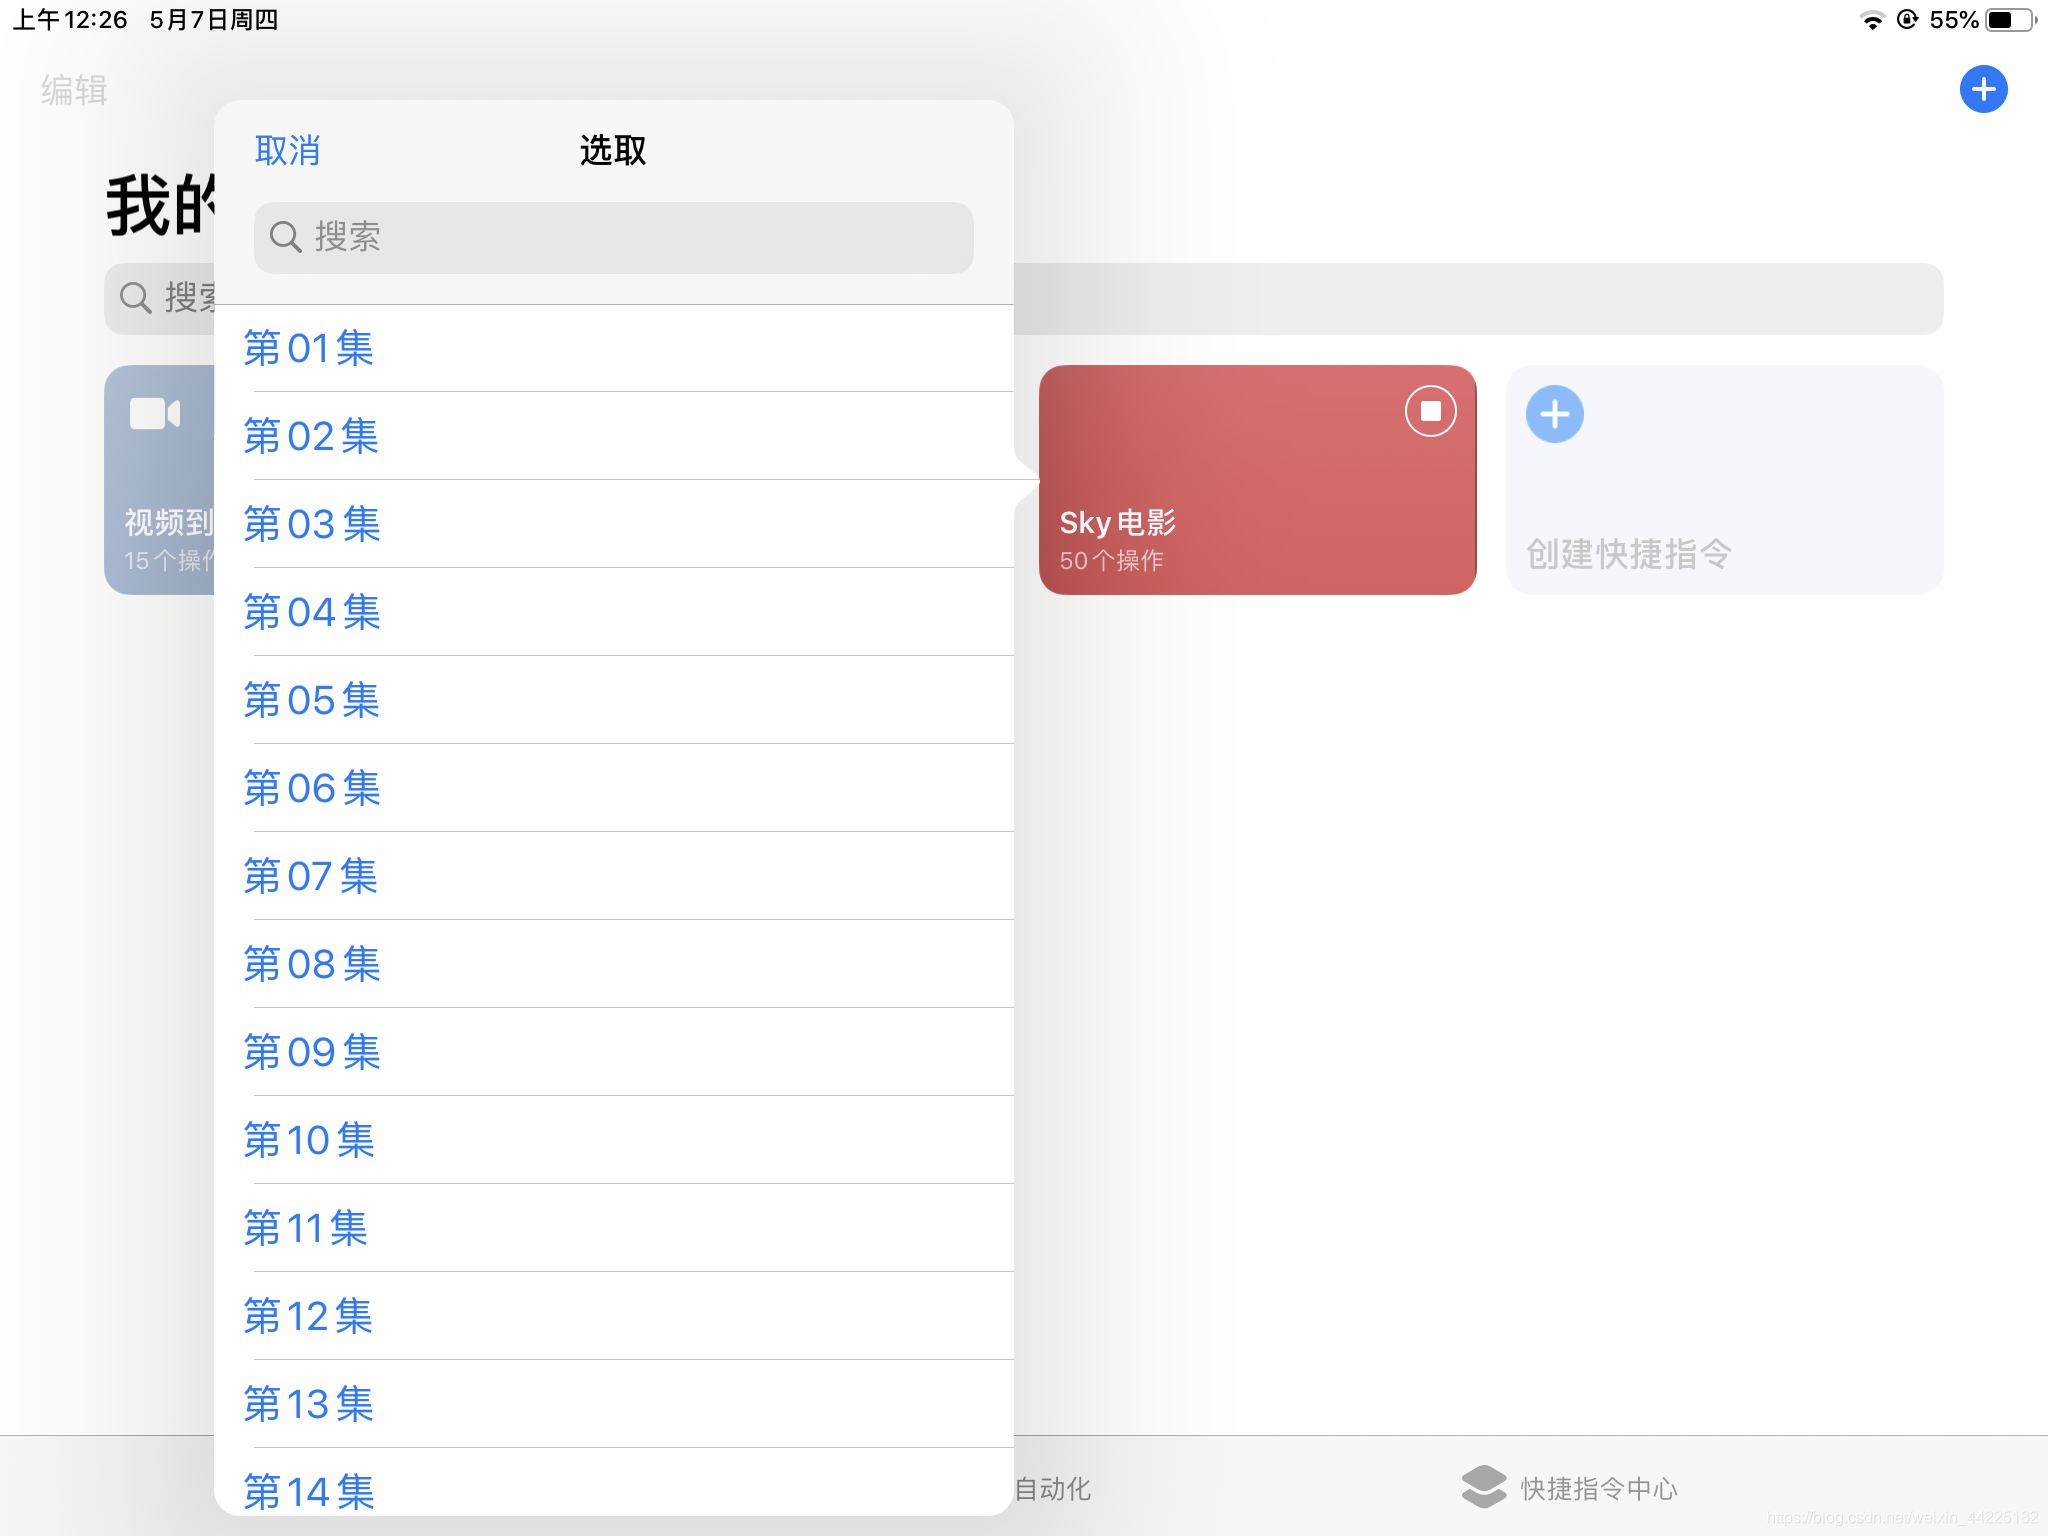Tap the 第07集 row
The height and width of the screenshot is (1536, 2048).
[x=613, y=876]
